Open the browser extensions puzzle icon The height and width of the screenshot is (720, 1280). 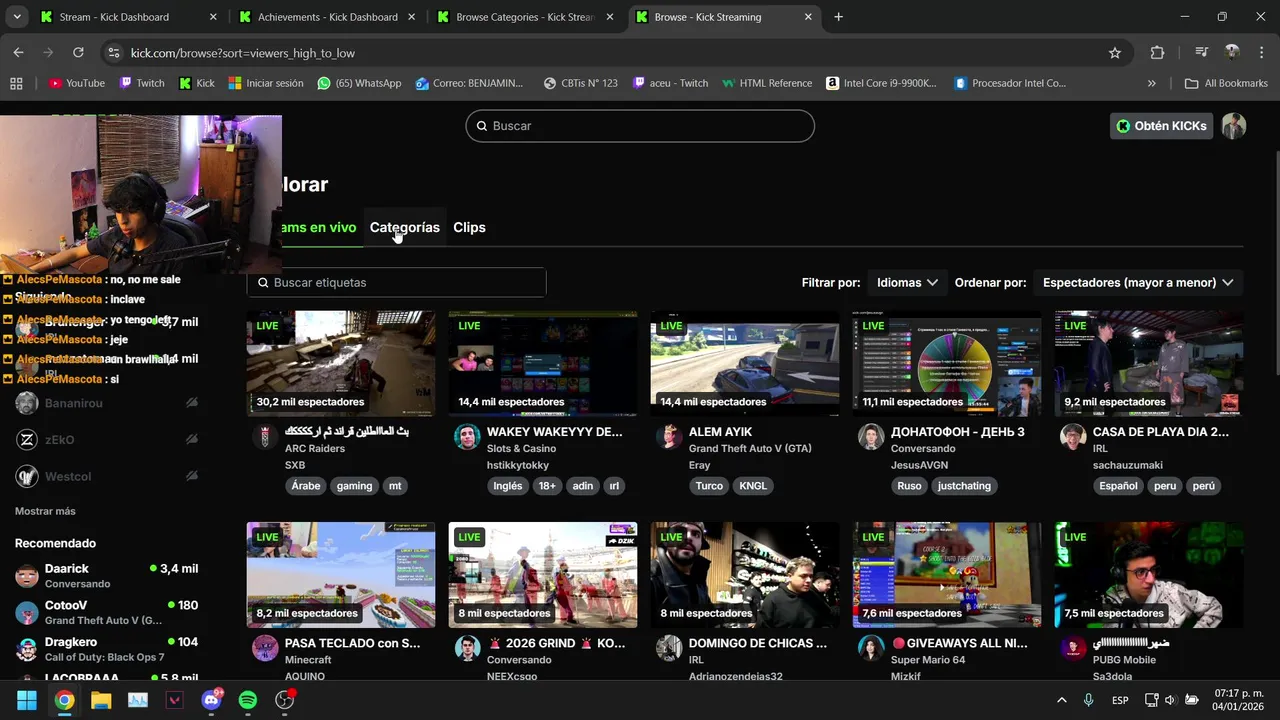tap(1157, 53)
